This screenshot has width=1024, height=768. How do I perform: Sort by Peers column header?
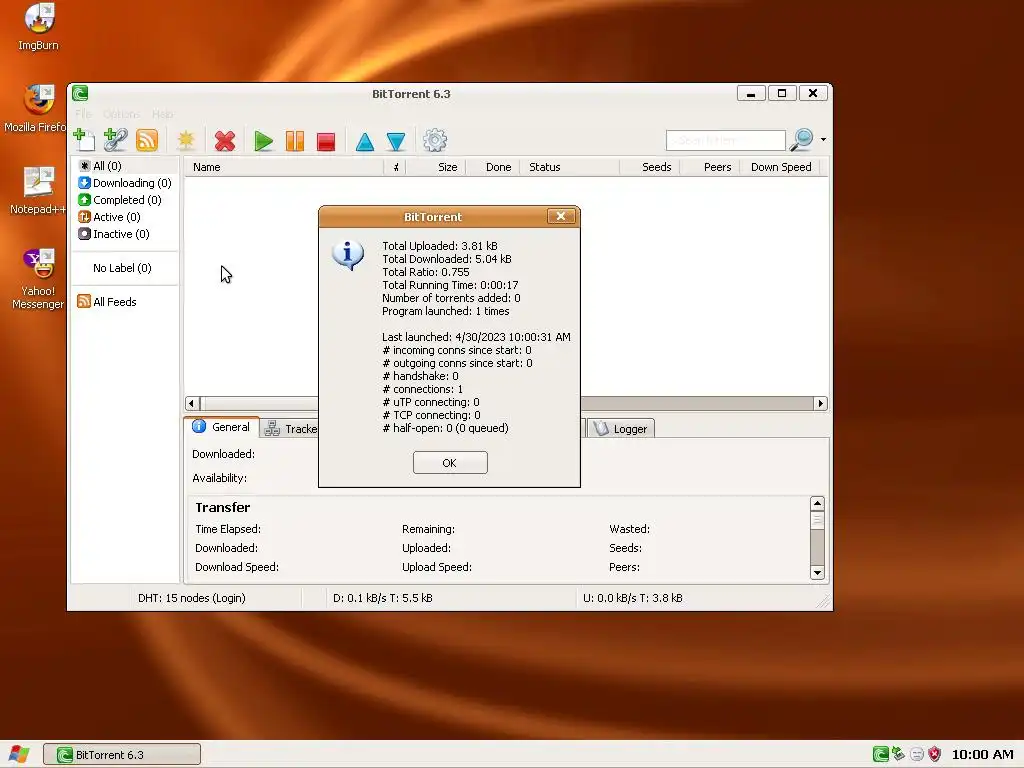pyautogui.click(x=710, y=167)
